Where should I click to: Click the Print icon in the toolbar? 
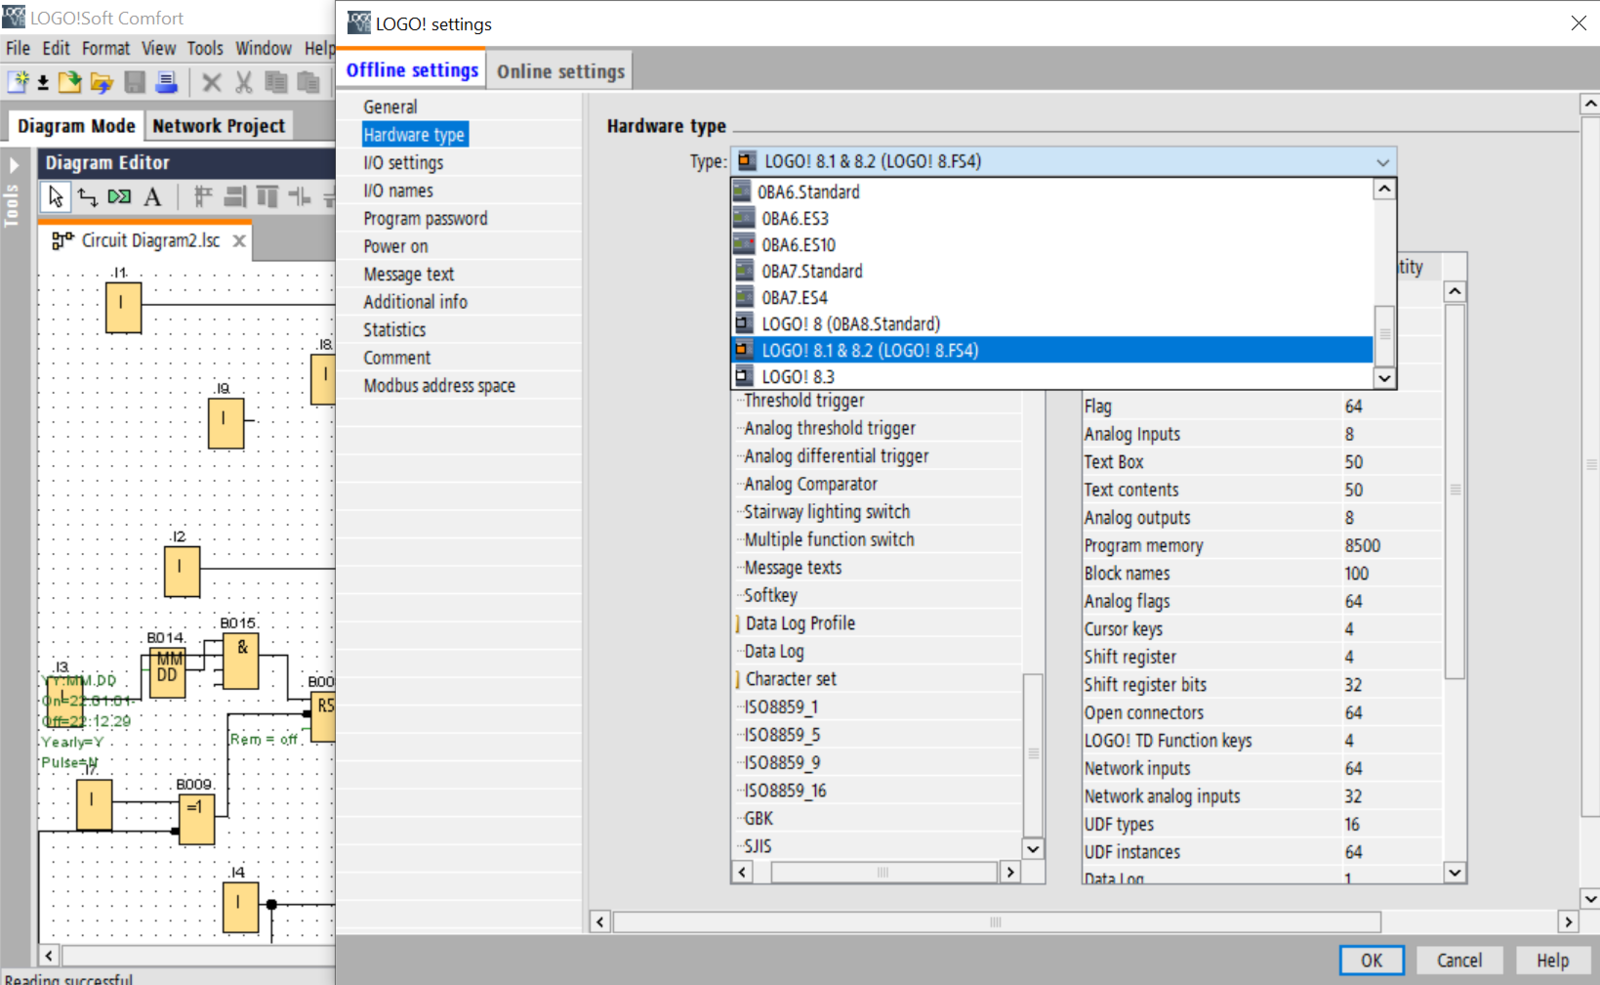[x=167, y=82]
